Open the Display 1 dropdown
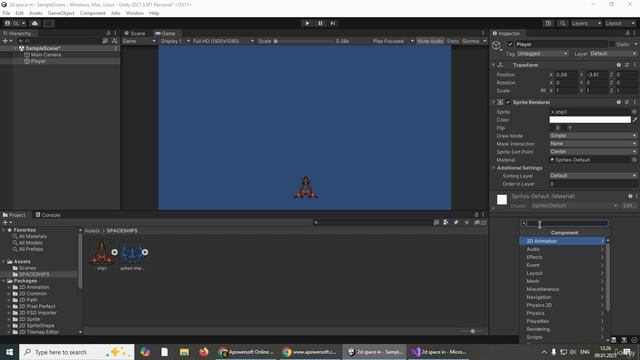 [175, 41]
